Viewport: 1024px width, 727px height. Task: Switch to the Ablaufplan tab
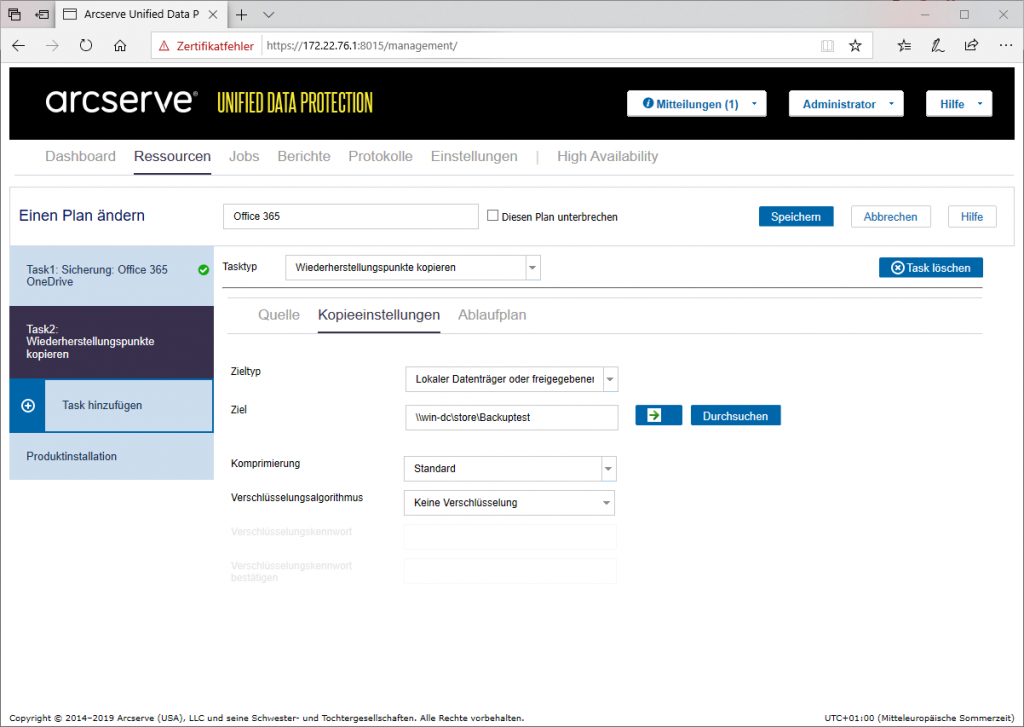click(x=492, y=315)
